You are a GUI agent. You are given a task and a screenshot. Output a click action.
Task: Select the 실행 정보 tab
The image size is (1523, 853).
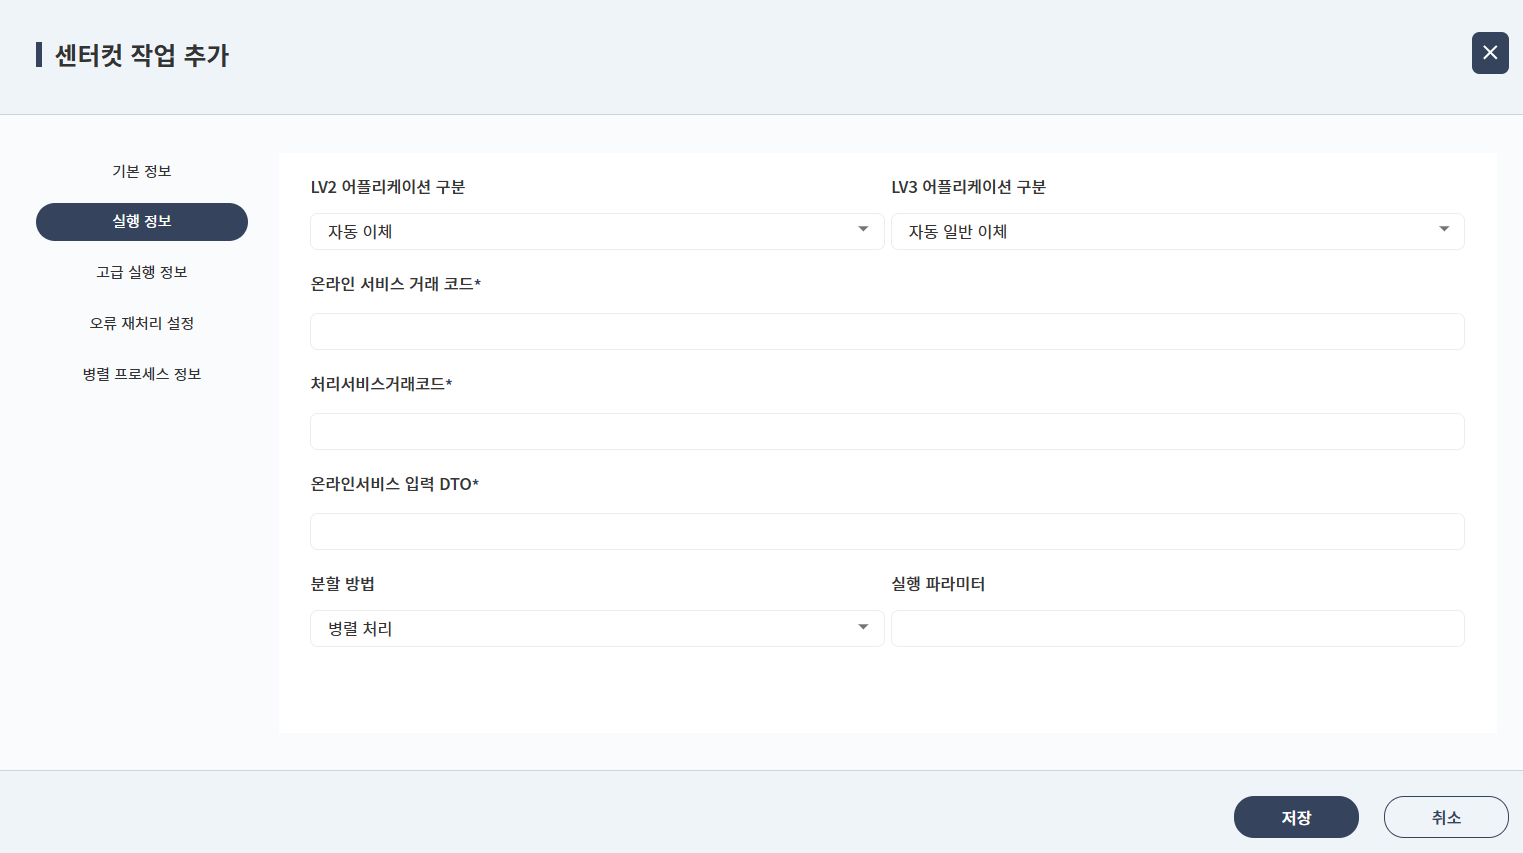[x=142, y=222]
